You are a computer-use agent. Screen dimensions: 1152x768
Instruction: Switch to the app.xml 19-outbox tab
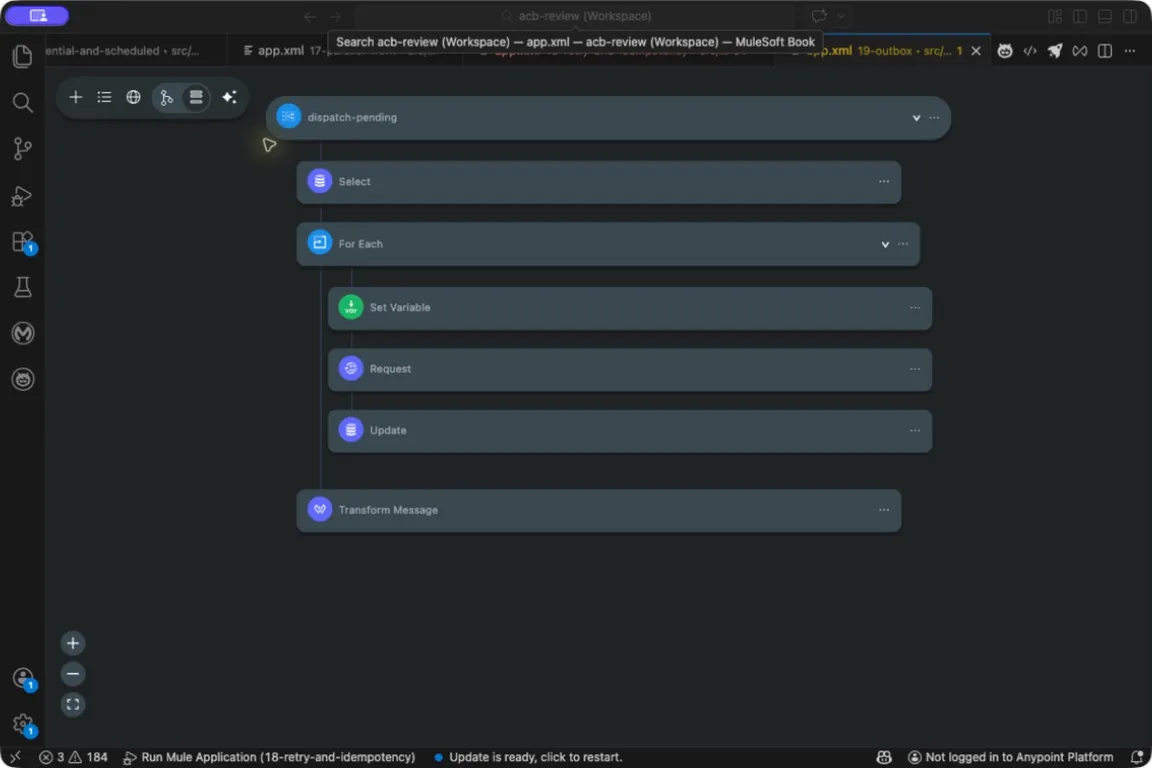pos(882,51)
